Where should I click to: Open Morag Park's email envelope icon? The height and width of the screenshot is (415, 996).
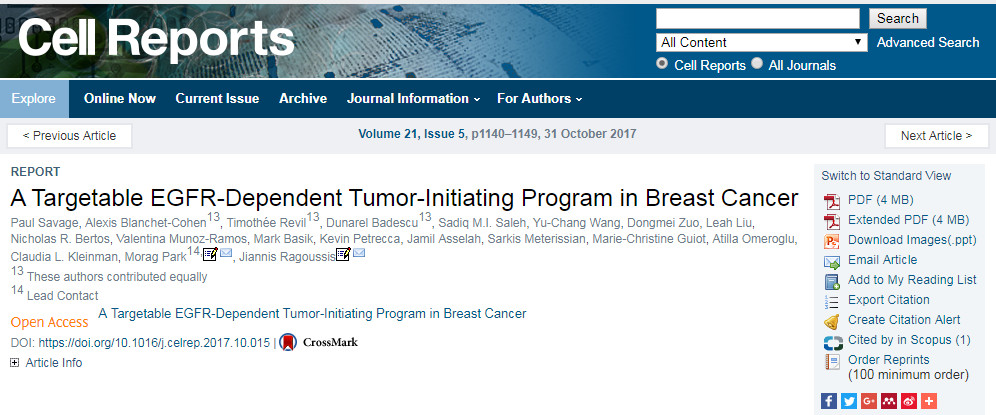click(226, 254)
